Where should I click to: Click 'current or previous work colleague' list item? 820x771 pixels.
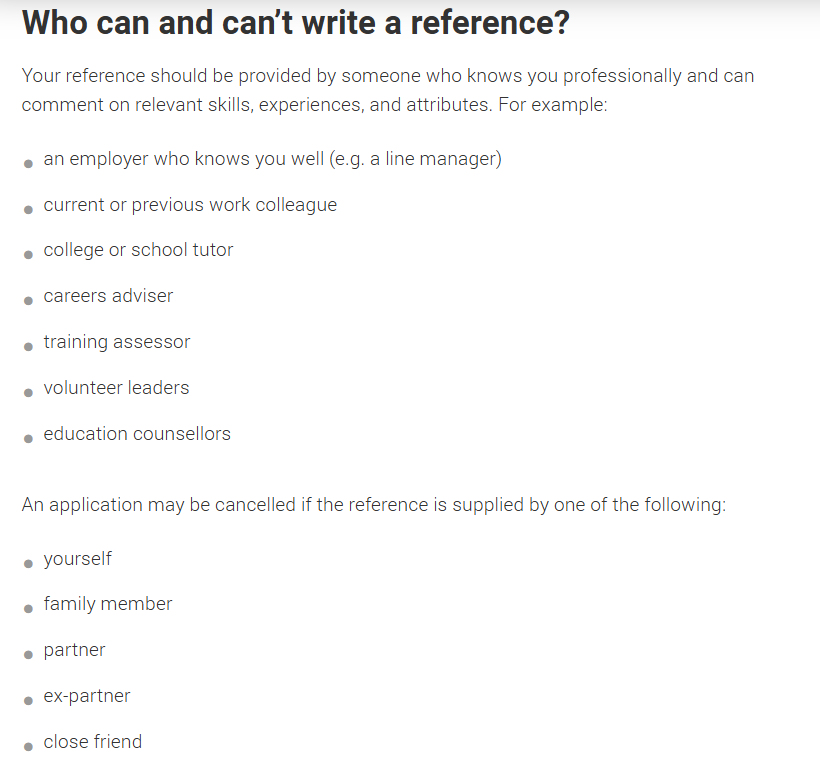[190, 205]
